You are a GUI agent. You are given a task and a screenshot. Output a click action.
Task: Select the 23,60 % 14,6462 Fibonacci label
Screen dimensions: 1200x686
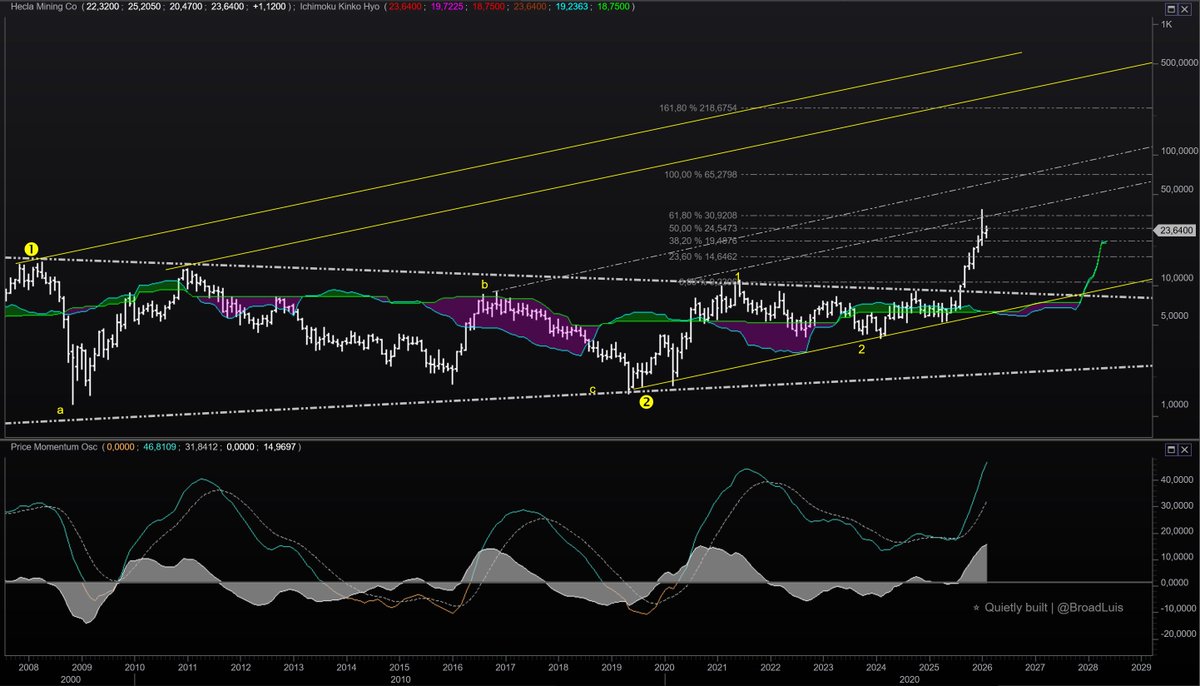click(703, 257)
